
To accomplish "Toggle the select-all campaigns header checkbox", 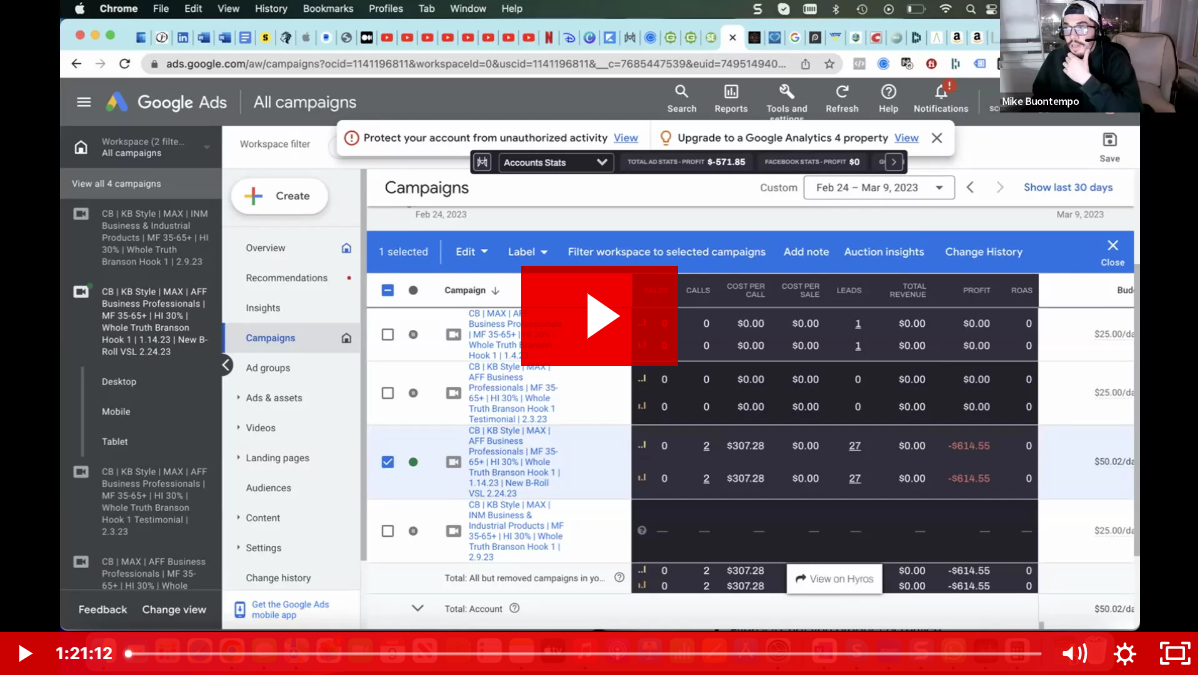I will [x=388, y=291].
